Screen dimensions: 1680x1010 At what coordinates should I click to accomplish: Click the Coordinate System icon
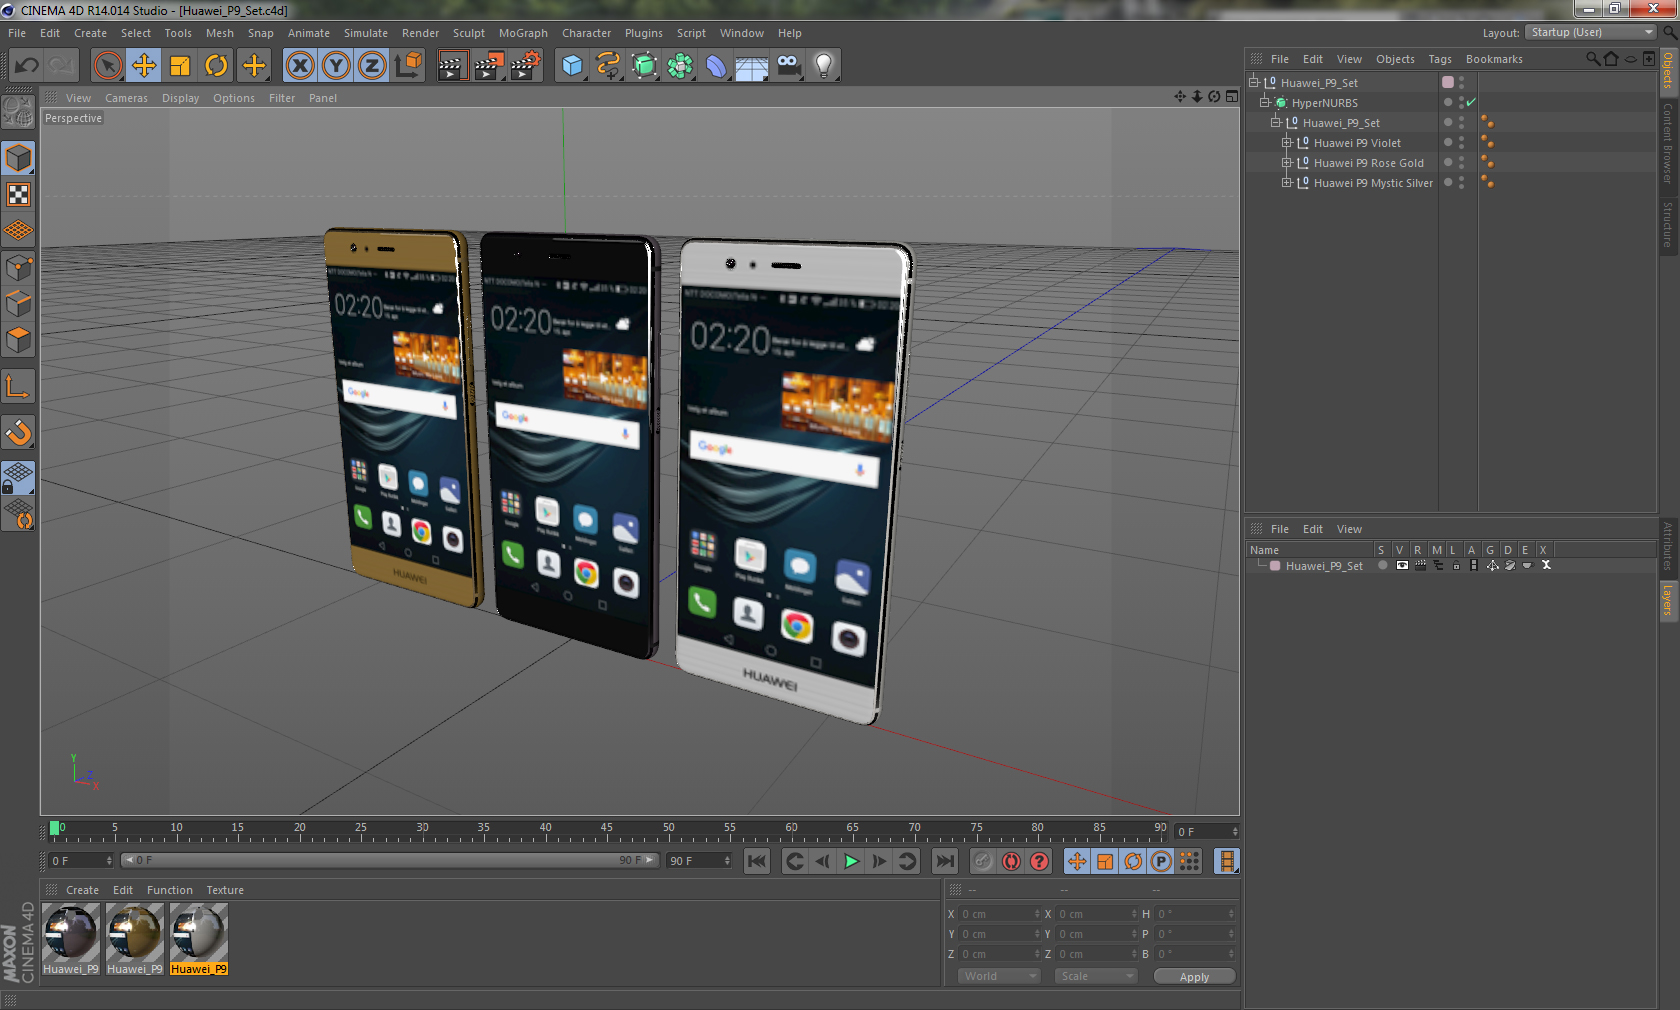click(408, 66)
